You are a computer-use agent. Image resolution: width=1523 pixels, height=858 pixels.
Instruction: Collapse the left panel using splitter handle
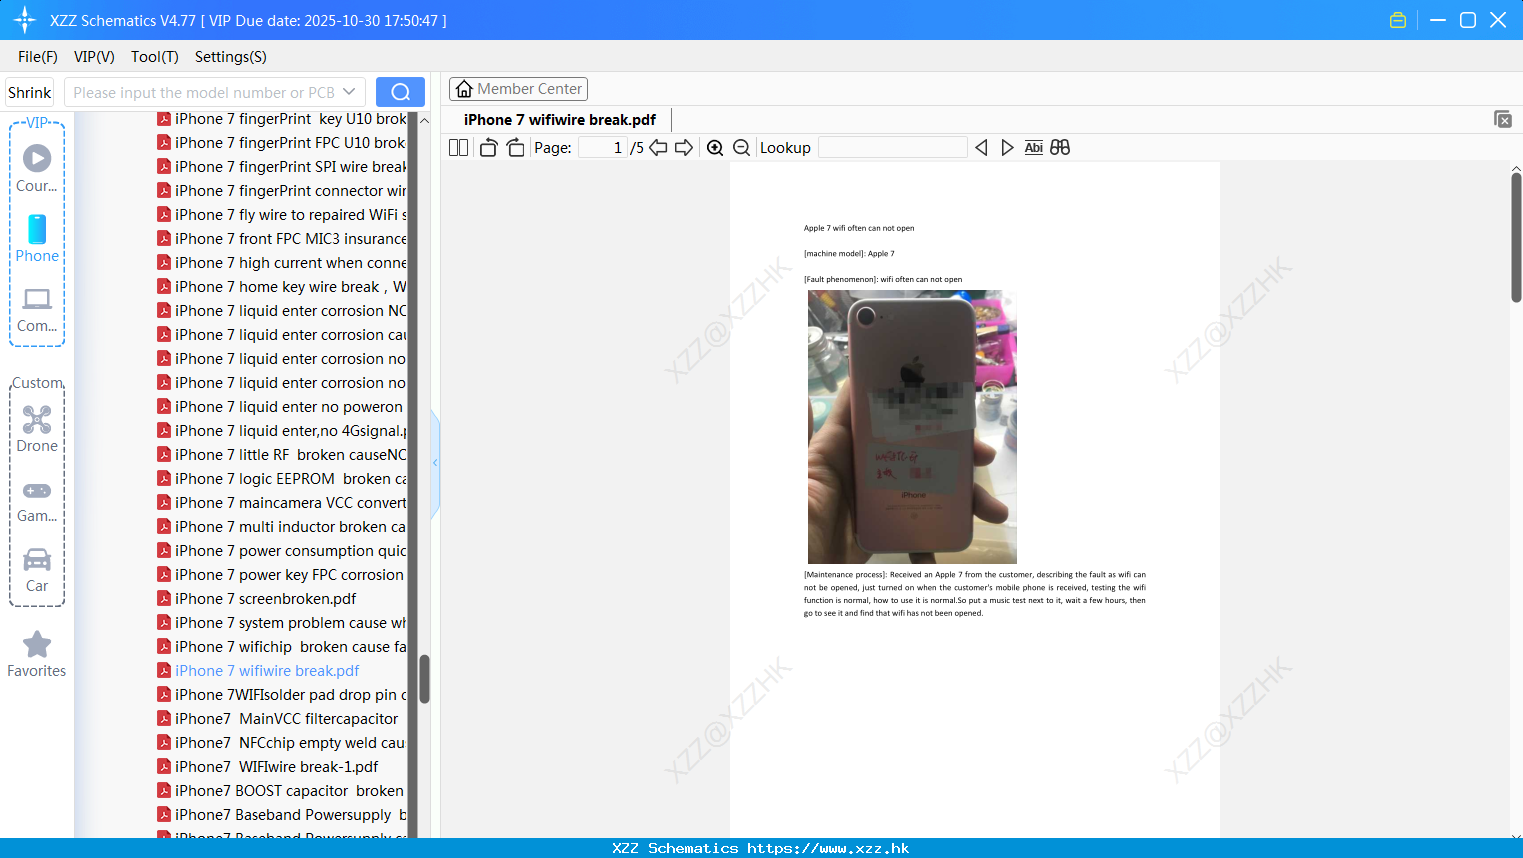435,463
